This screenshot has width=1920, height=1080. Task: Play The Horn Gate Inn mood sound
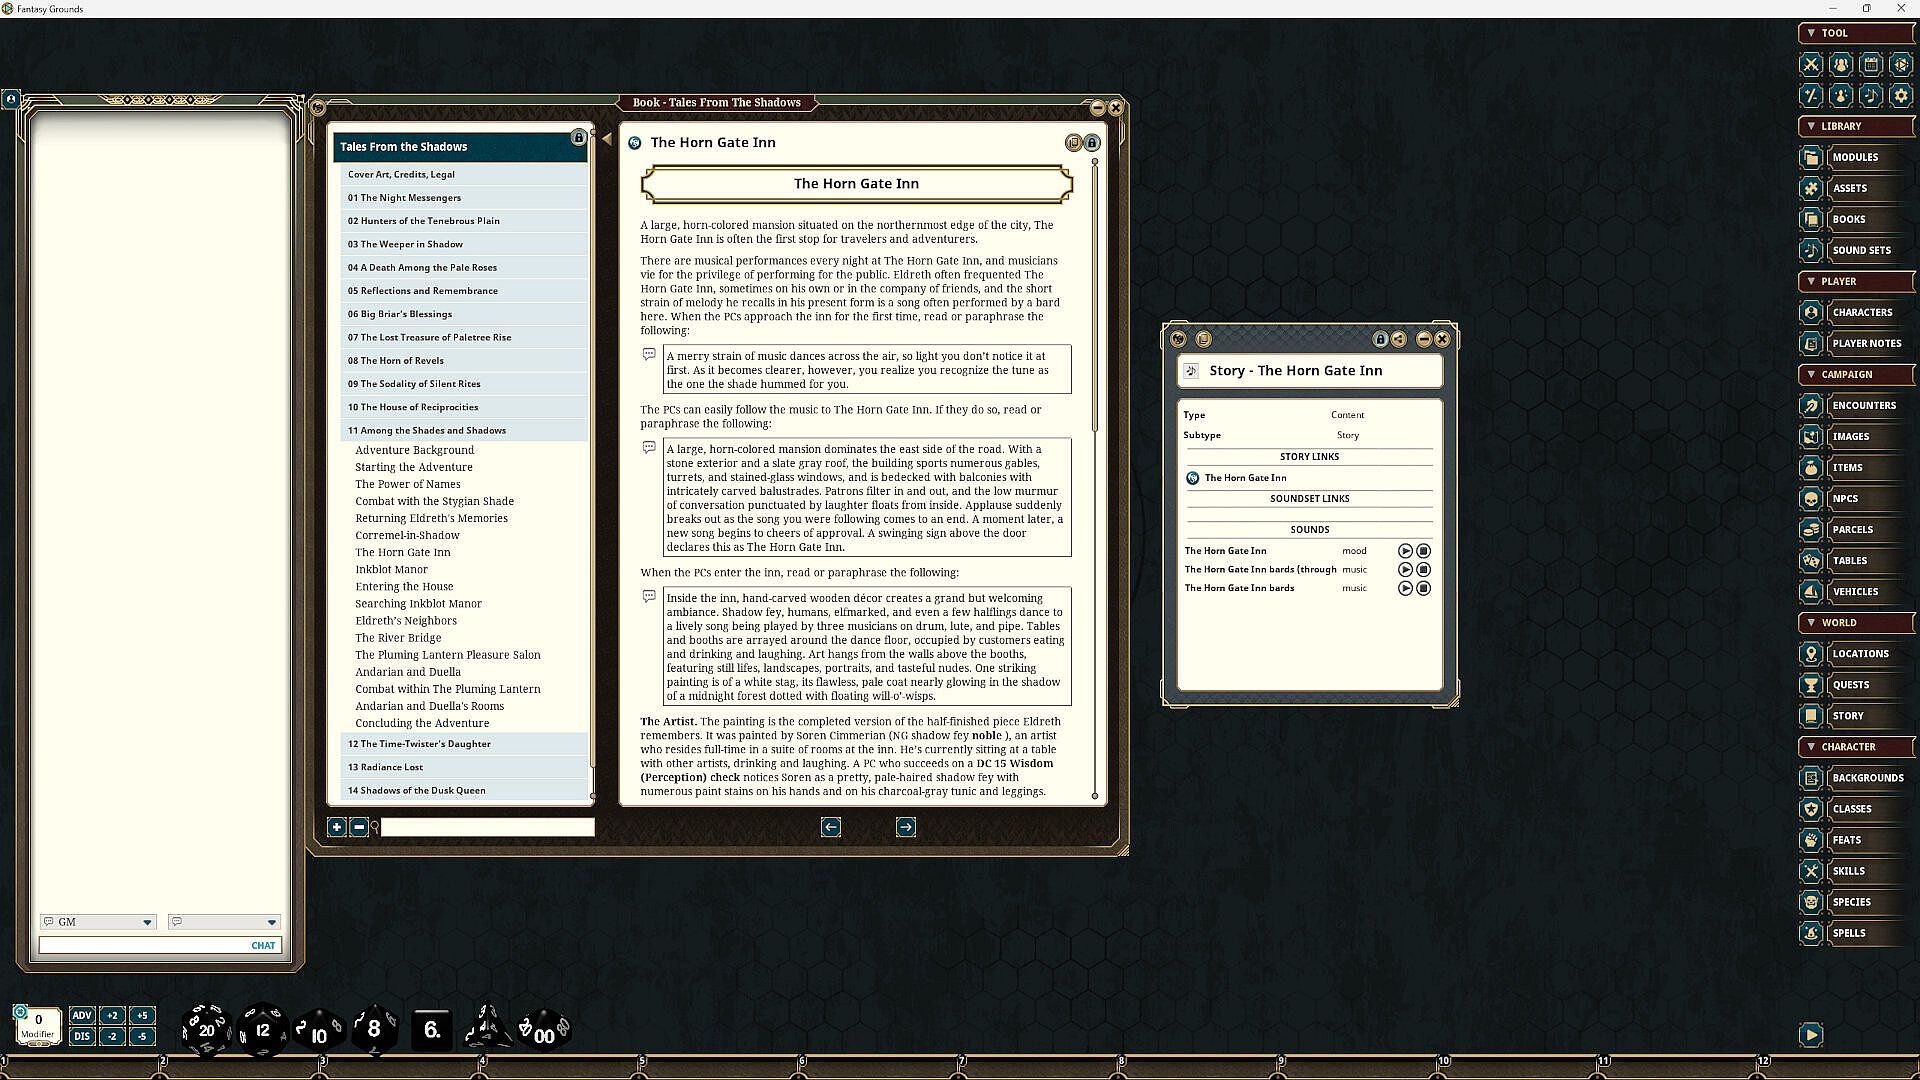[x=1405, y=551]
